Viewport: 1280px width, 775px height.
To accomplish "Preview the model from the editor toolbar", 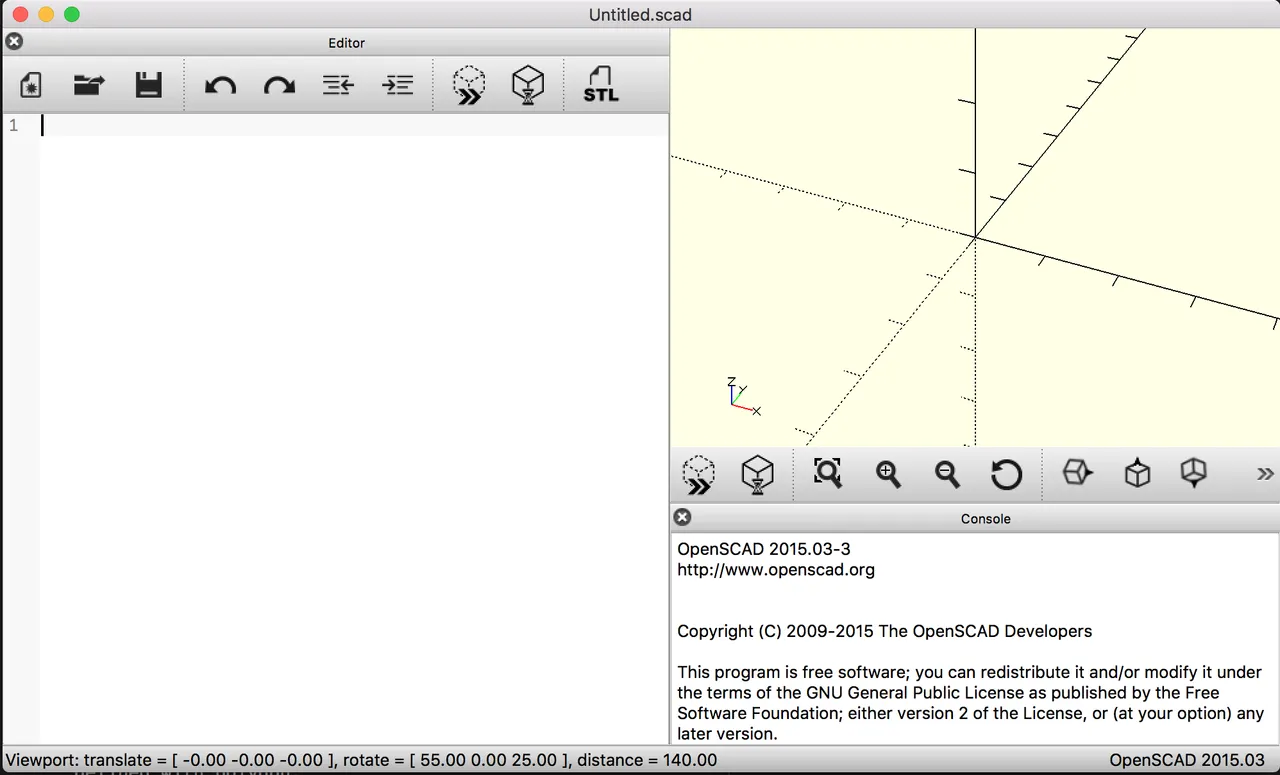I will click(469, 85).
